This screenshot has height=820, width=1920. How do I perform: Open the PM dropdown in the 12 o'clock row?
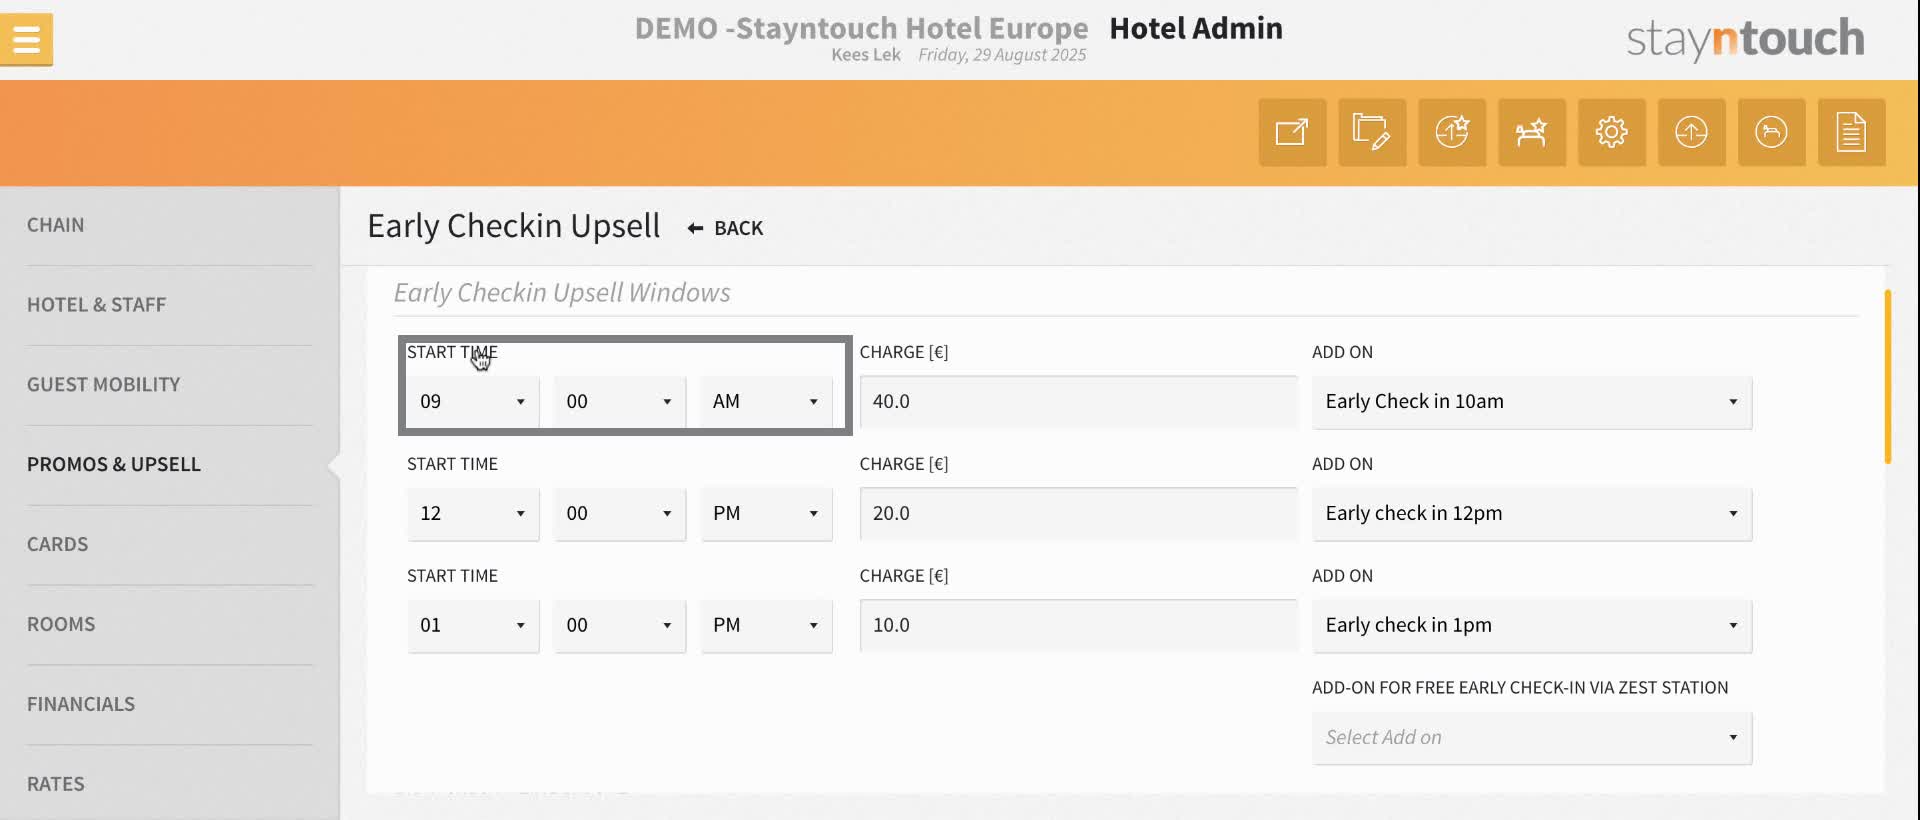[766, 514]
